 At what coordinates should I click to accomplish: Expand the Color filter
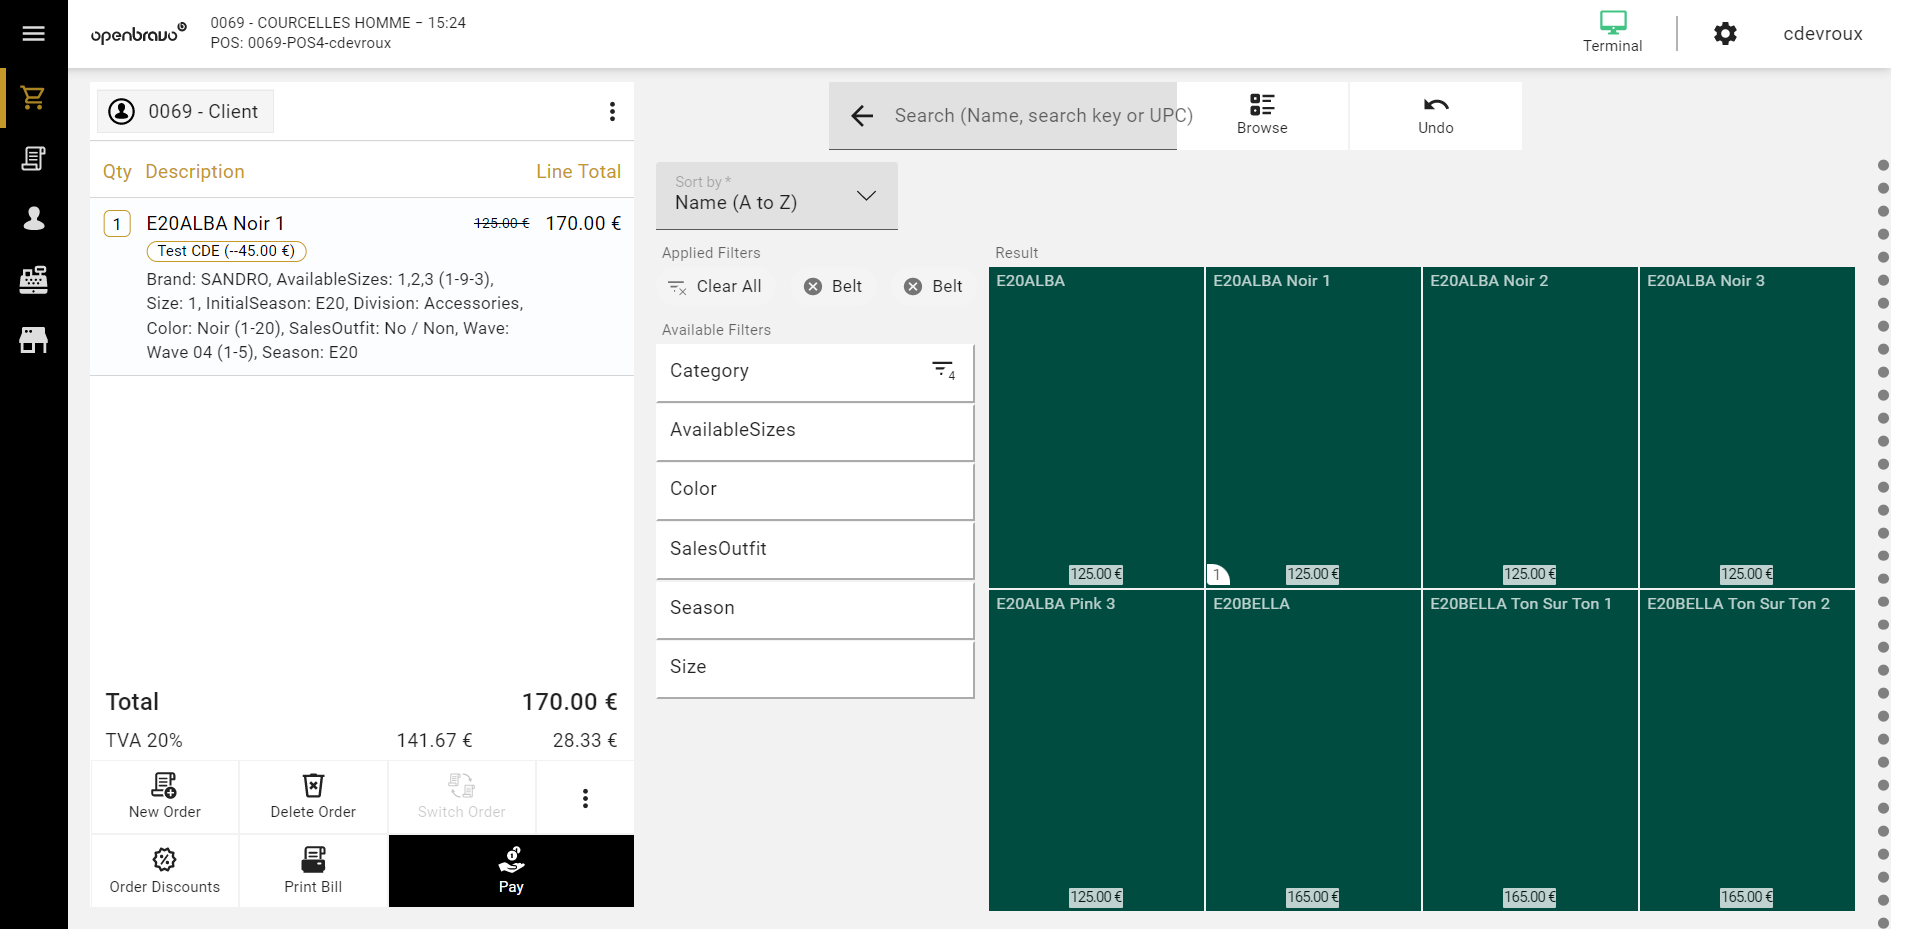click(x=814, y=489)
